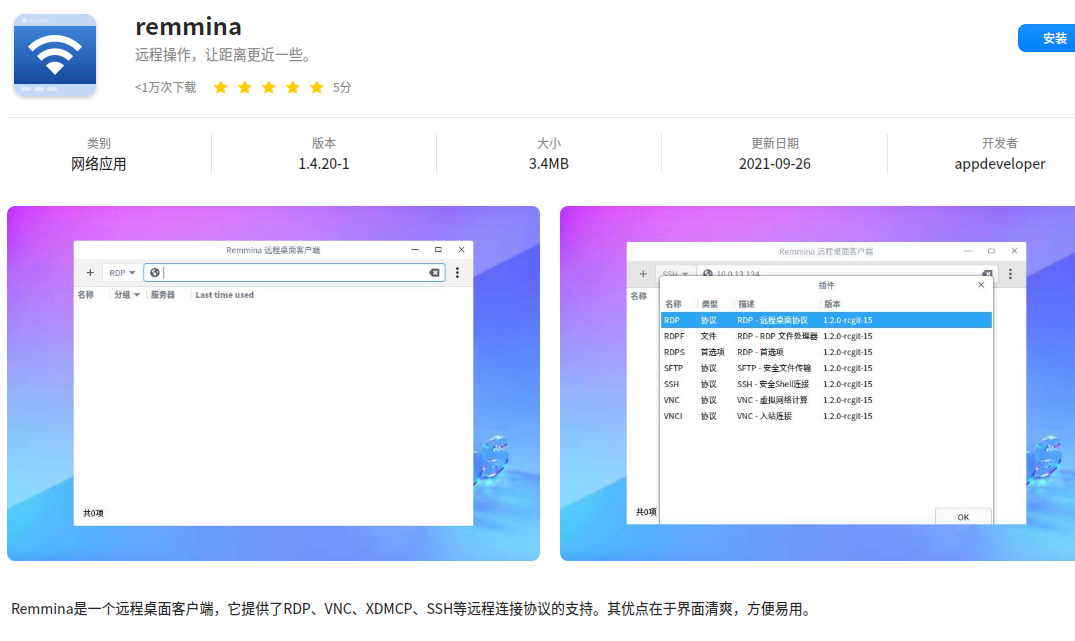This screenshot has width=1075, height=641.
Task: Click the clear entry icon in first screenshot
Action: click(434, 273)
